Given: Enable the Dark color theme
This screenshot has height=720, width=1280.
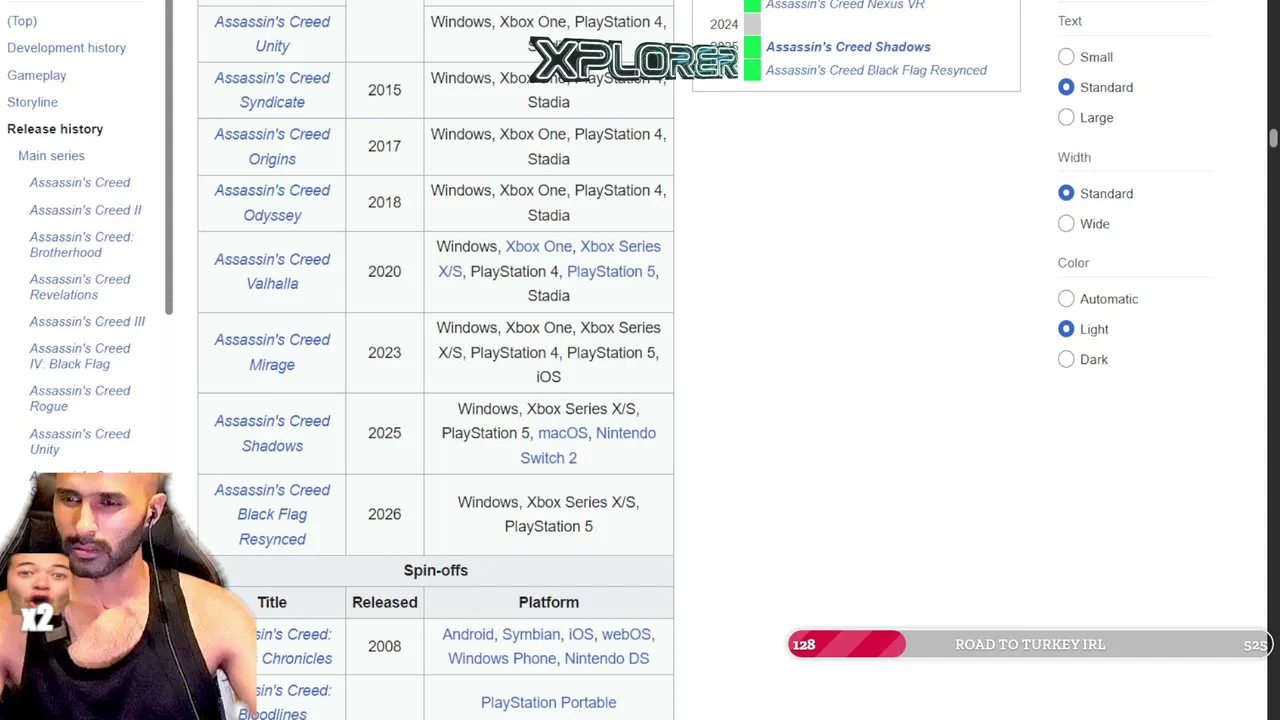Looking at the screenshot, I should [x=1066, y=359].
